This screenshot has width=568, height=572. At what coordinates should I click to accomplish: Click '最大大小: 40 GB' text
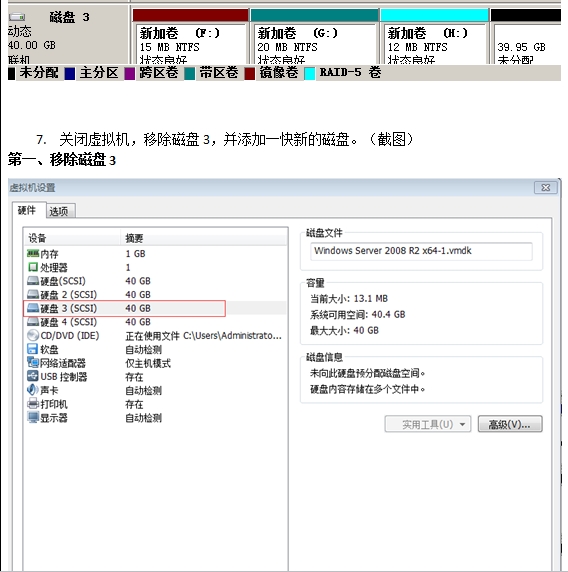pos(344,331)
